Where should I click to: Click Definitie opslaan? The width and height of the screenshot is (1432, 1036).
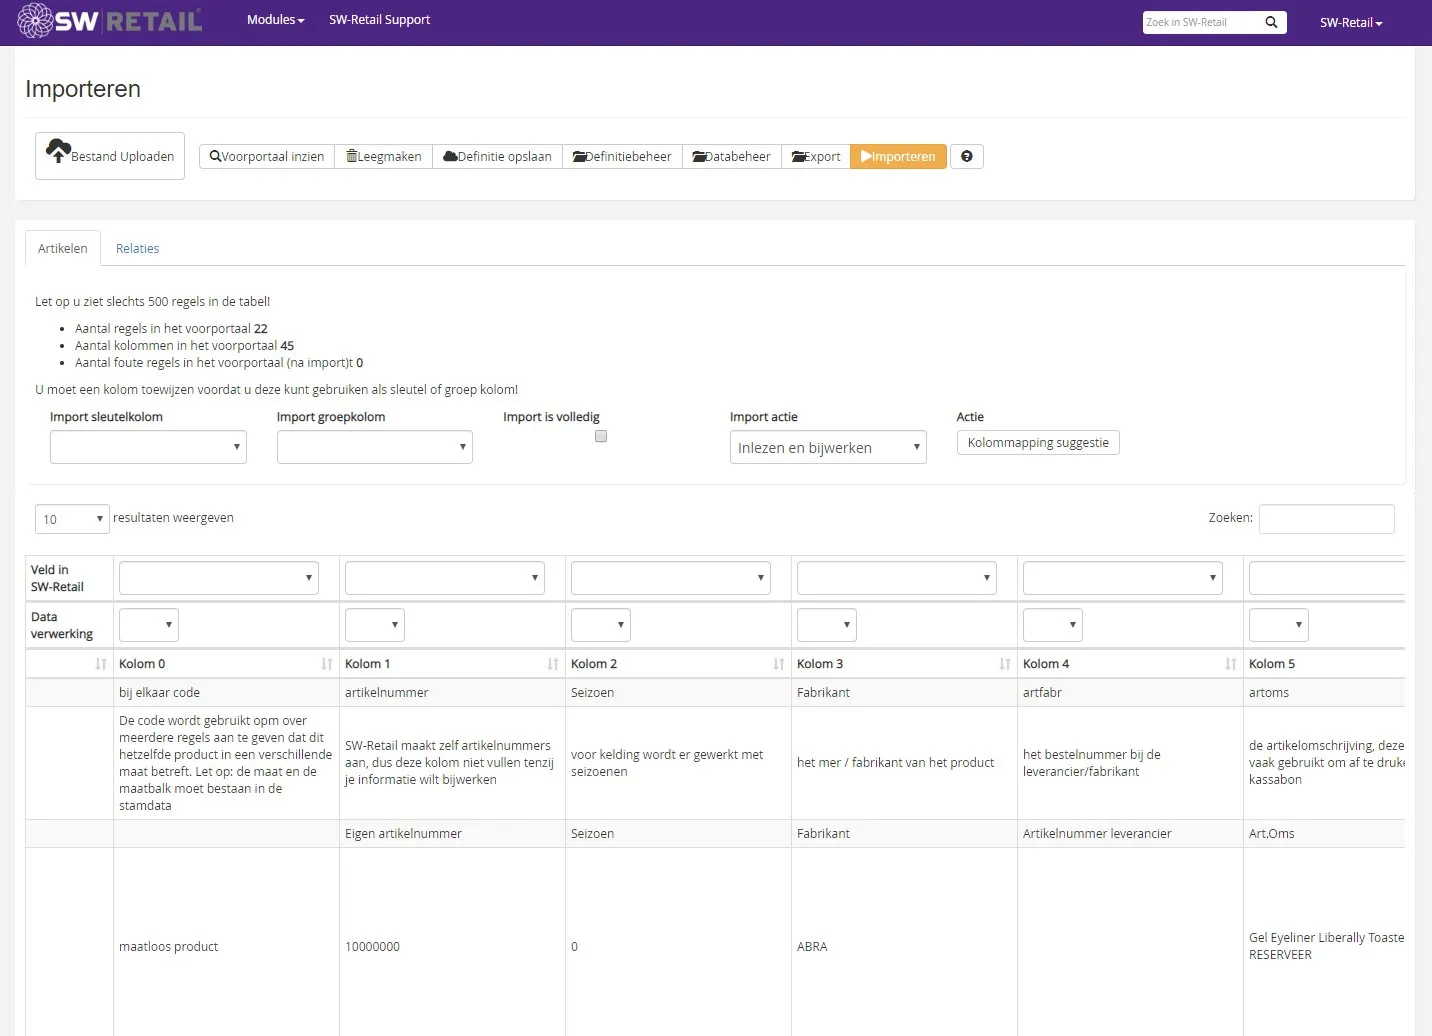[497, 156]
